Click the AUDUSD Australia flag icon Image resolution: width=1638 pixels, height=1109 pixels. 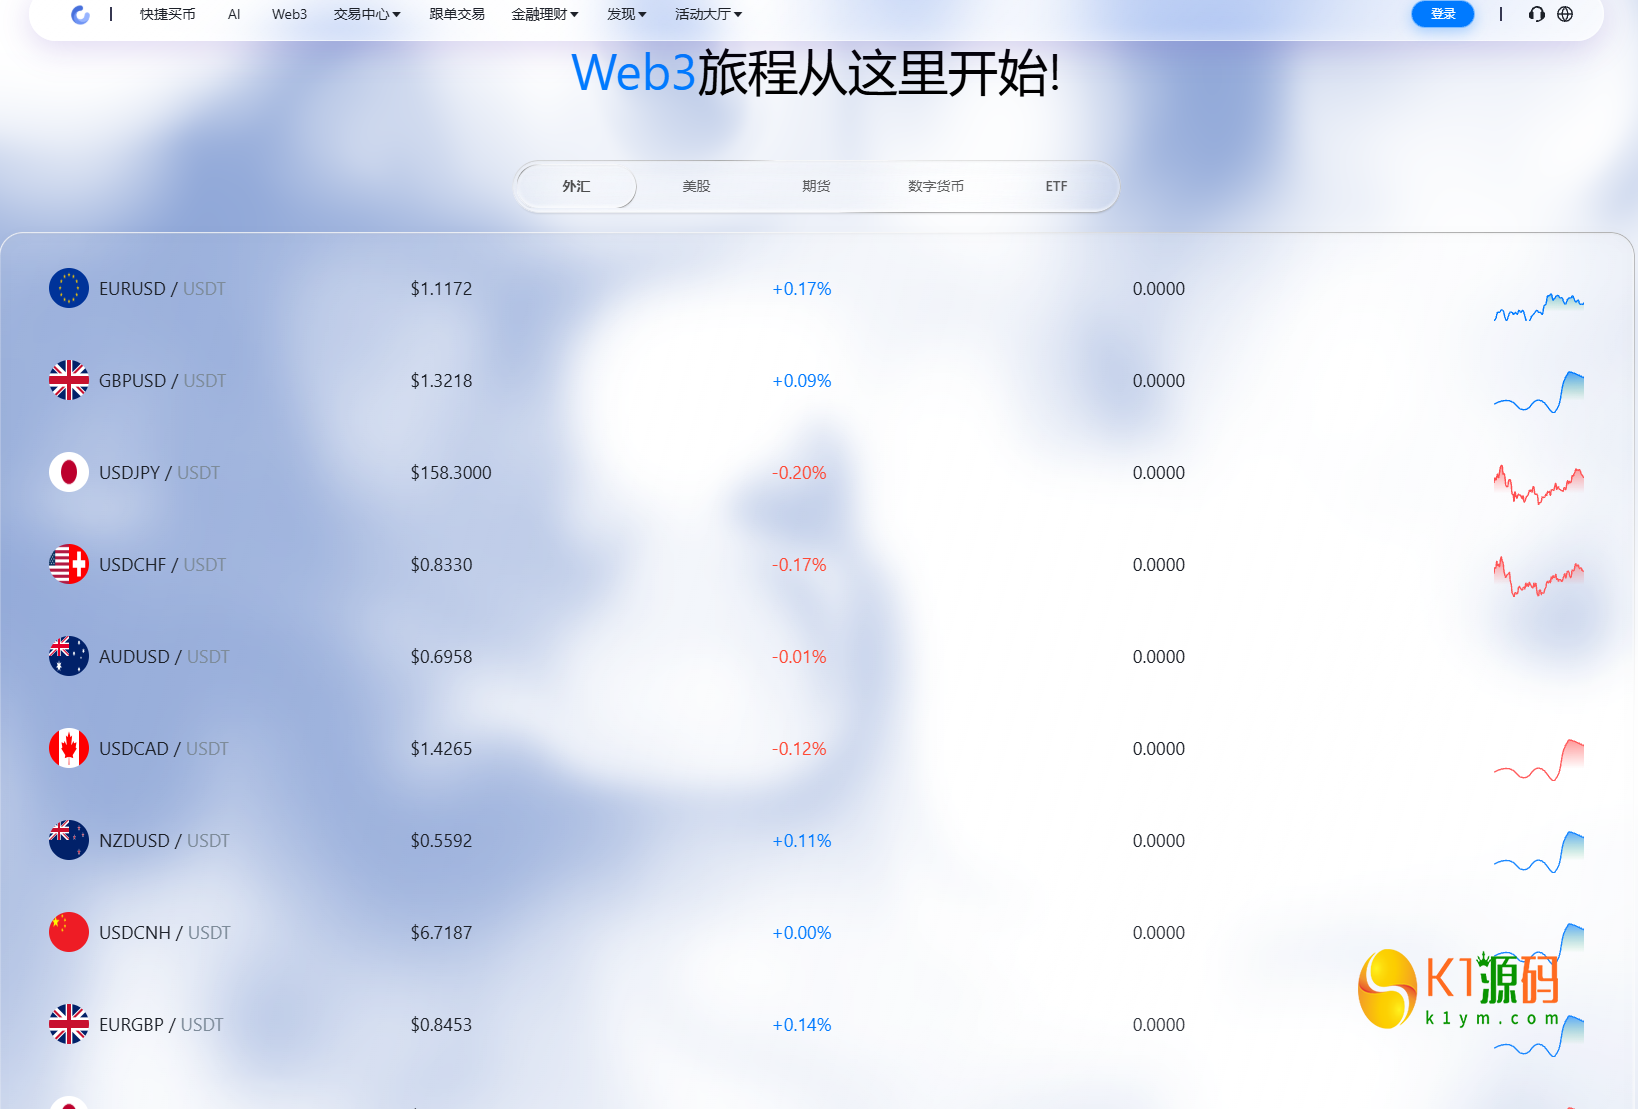point(69,656)
